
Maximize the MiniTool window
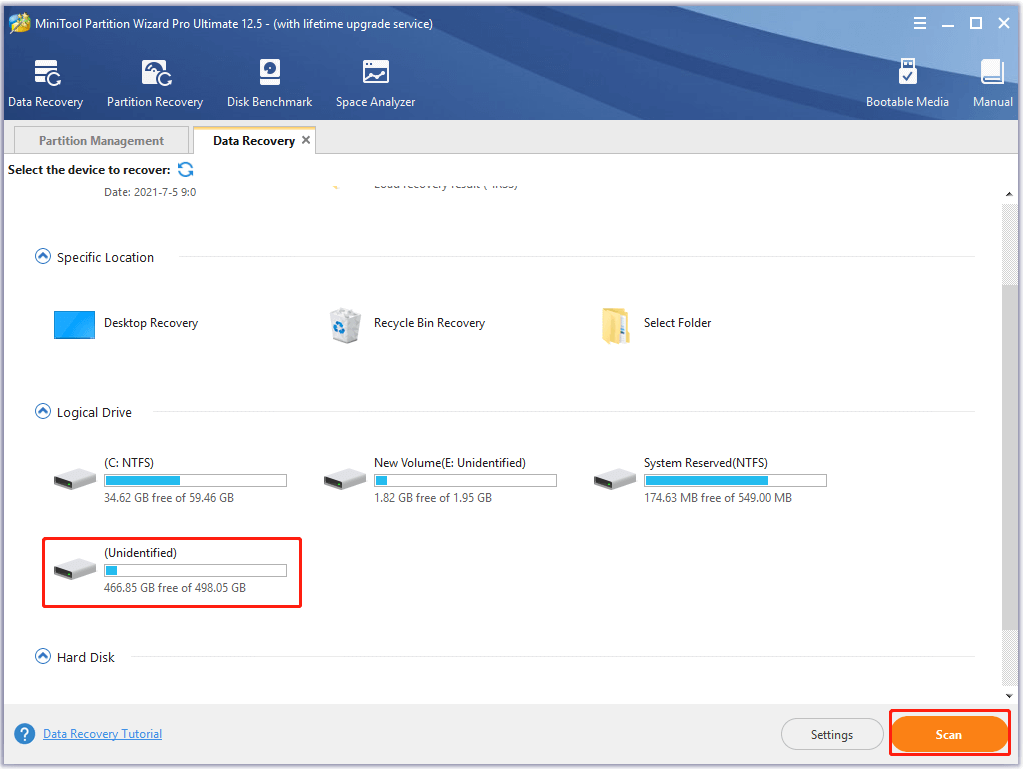976,24
